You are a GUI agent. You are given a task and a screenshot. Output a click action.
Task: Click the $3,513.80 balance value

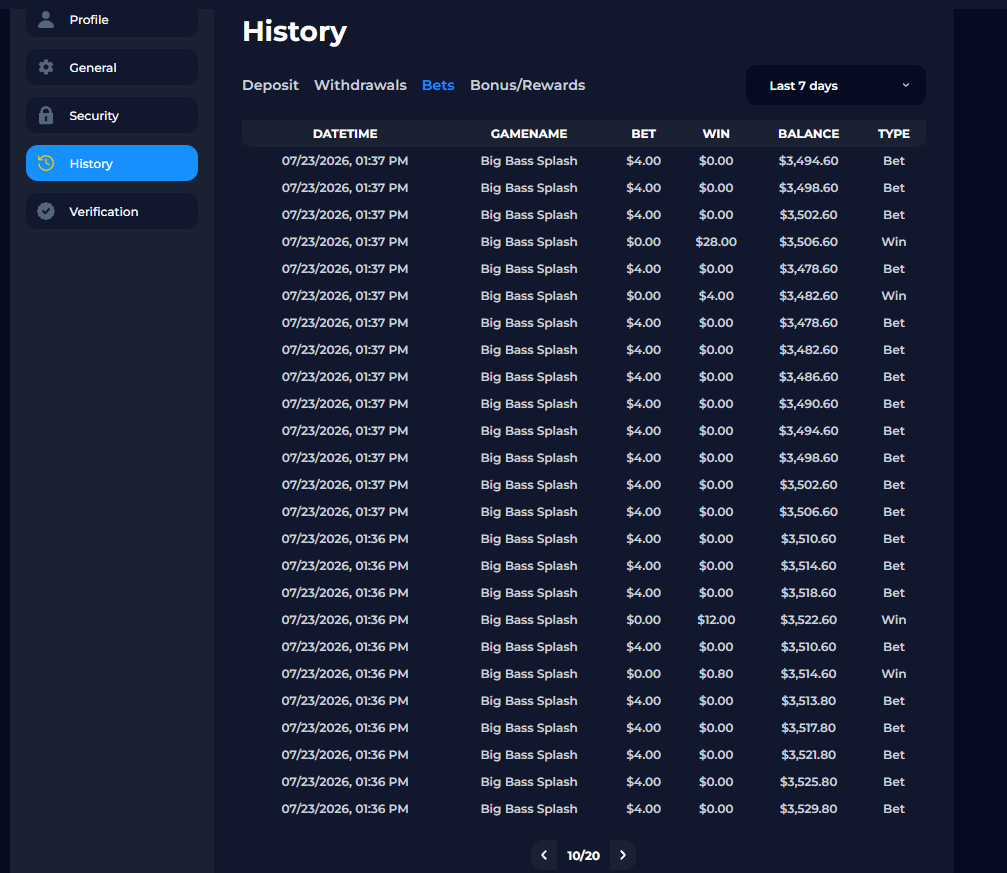click(809, 701)
